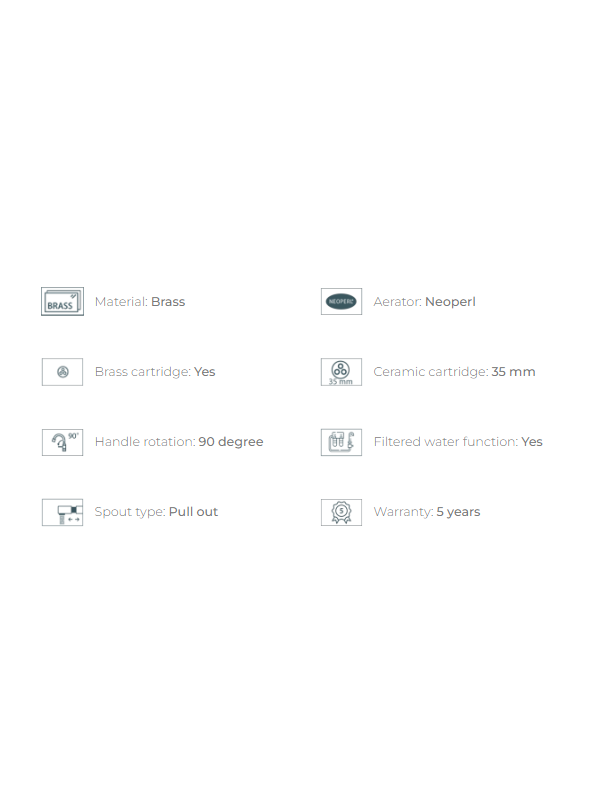Click the filtered water function icon

point(341,442)
